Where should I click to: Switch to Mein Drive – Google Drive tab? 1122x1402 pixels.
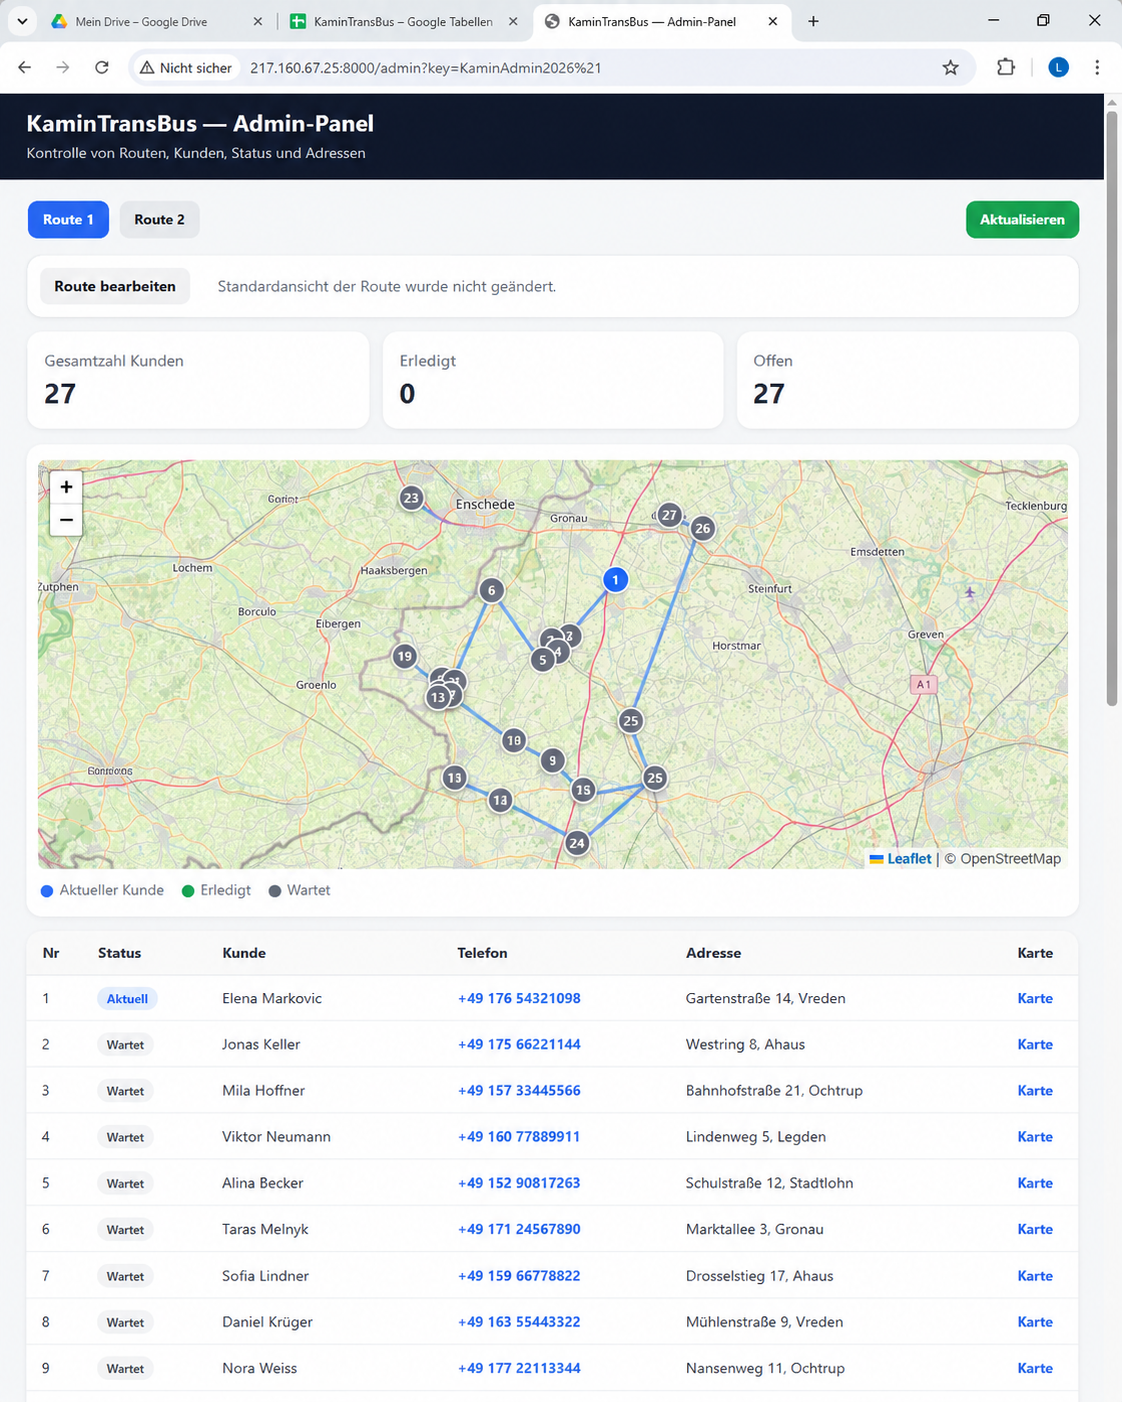click(x=141, y=21)
